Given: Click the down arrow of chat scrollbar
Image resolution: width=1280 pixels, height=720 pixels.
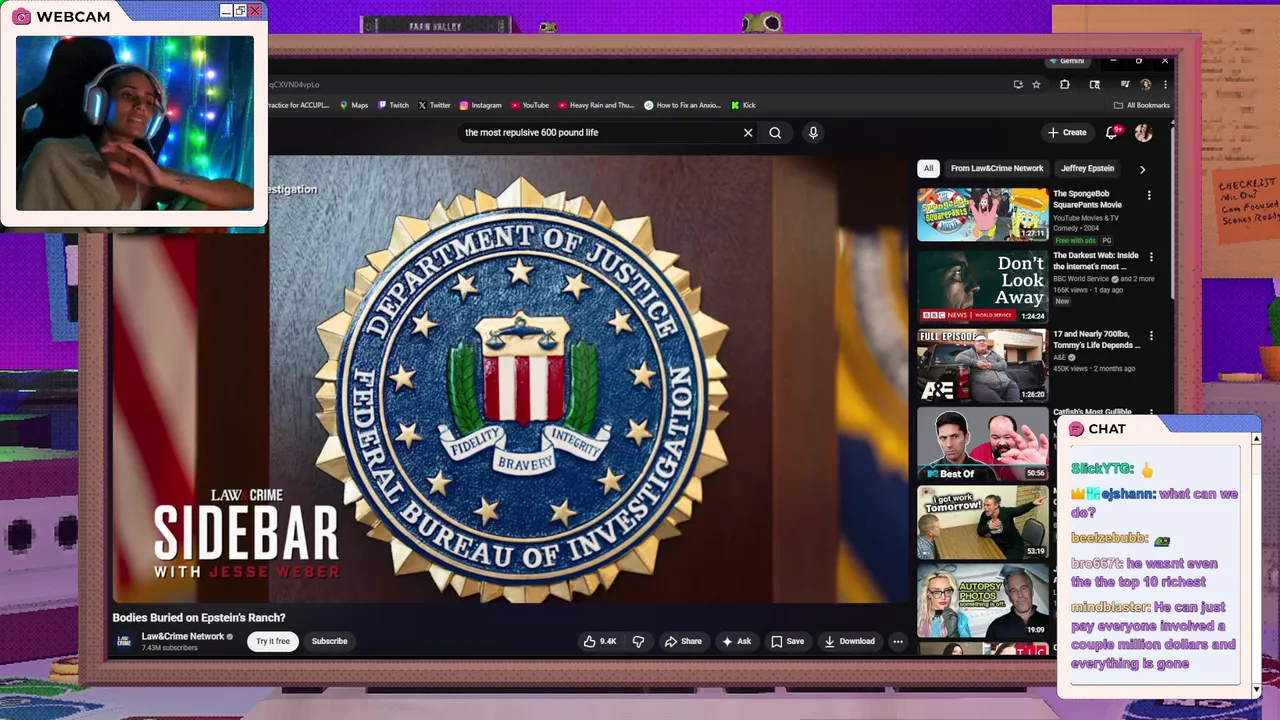Looking at the screenshot, I should click(x=1256, y=690).
